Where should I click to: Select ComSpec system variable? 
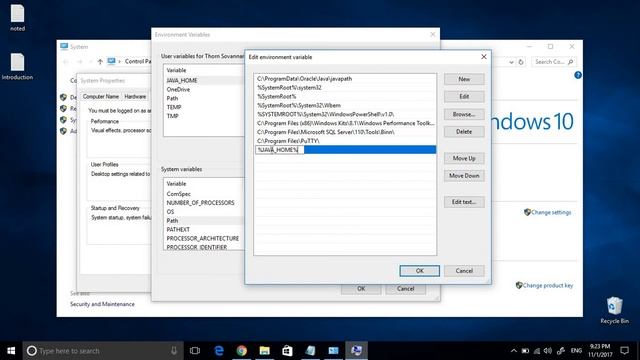point(204,194)
